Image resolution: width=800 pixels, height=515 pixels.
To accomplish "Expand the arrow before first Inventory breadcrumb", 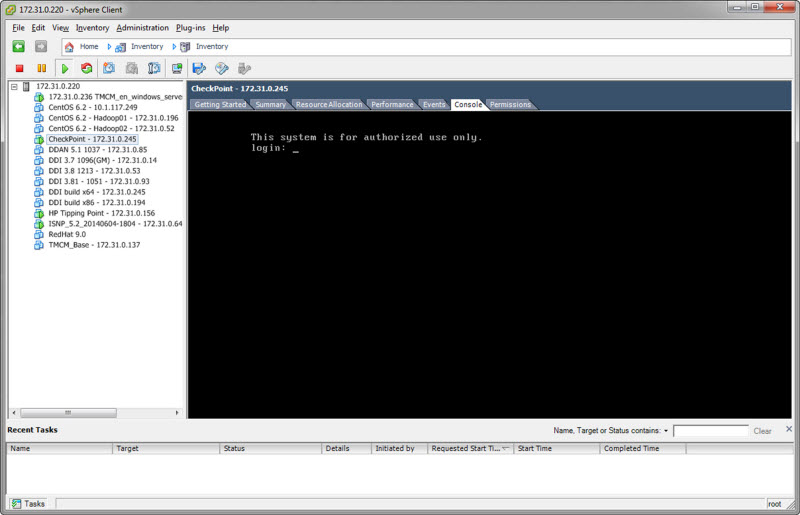I will [x=109, y=46].
